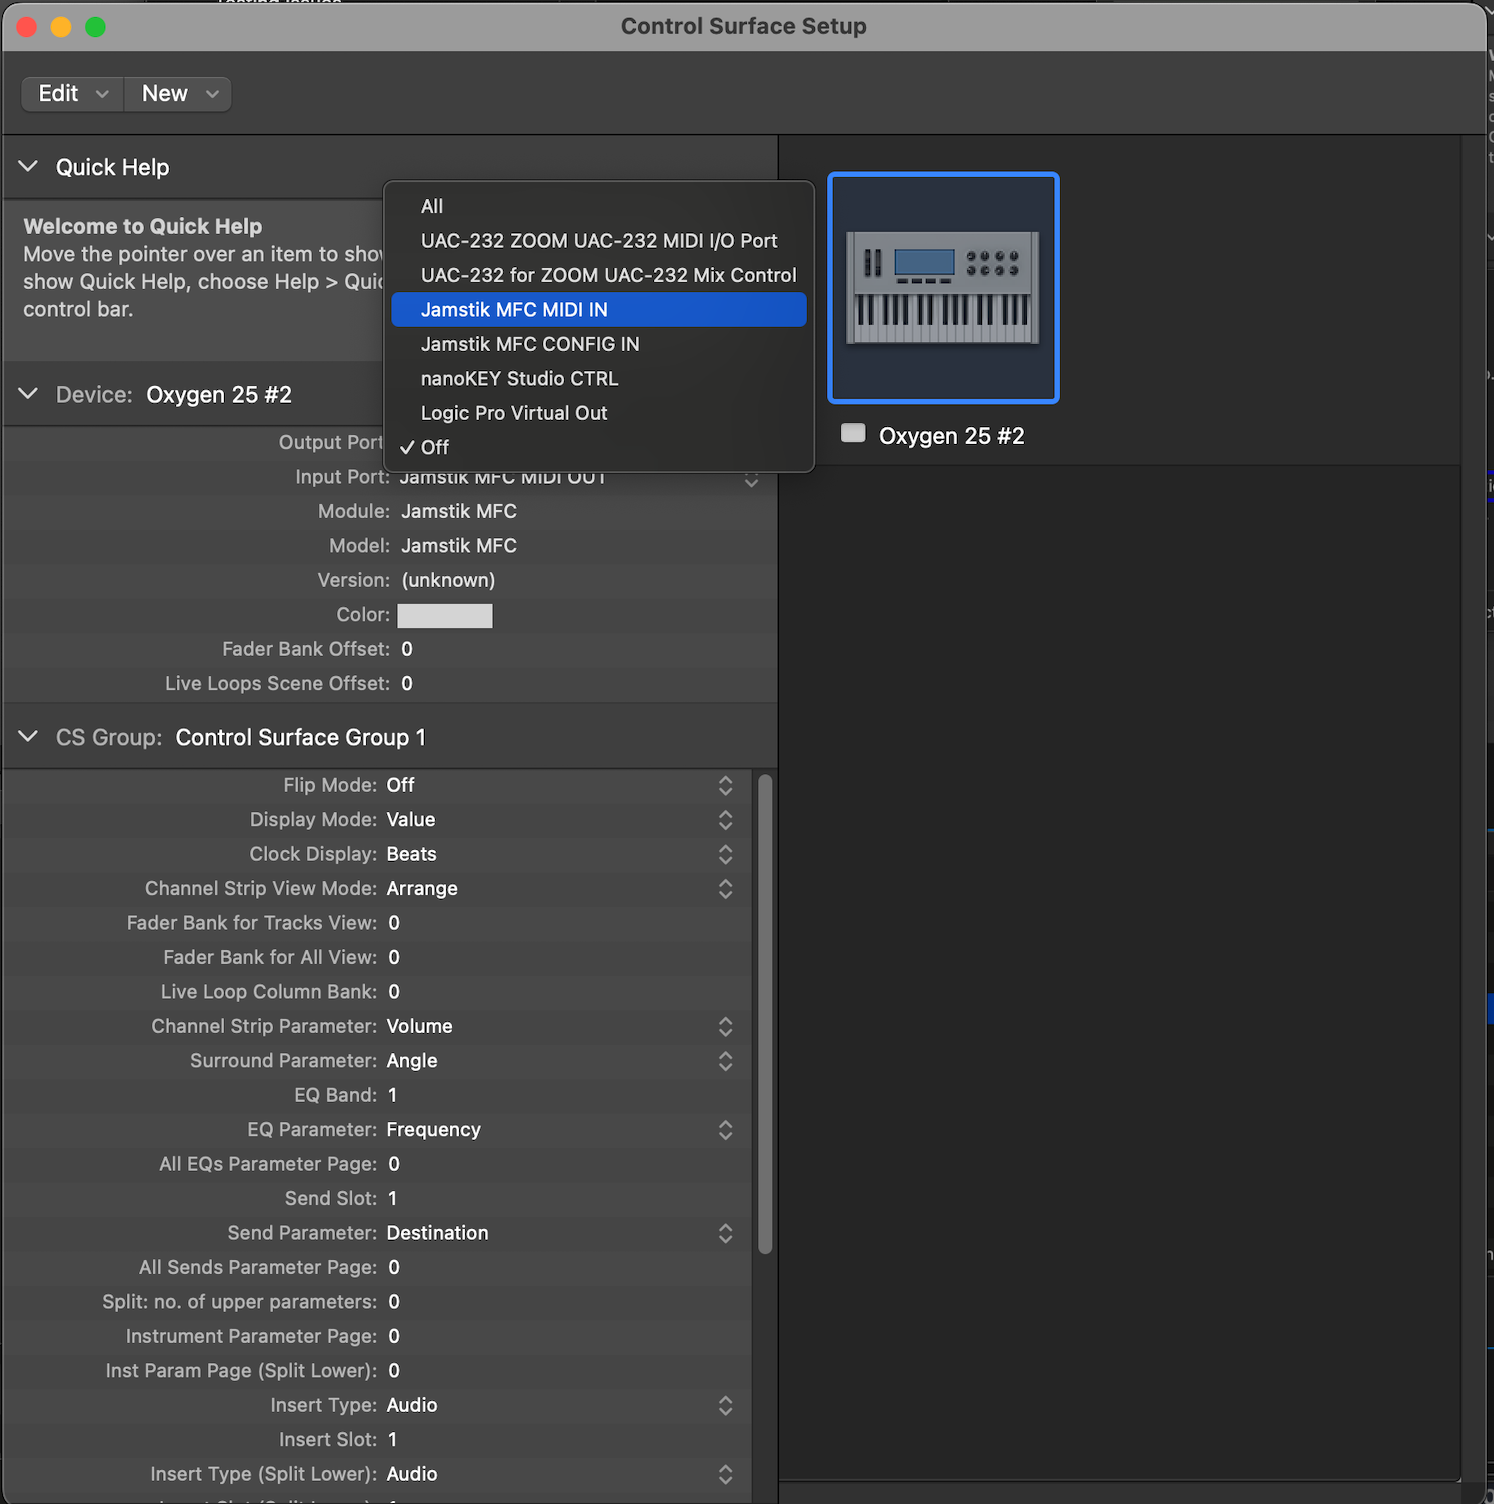
Task: Open the Channel Strip Parameter selector
Action: [726, 1027]
